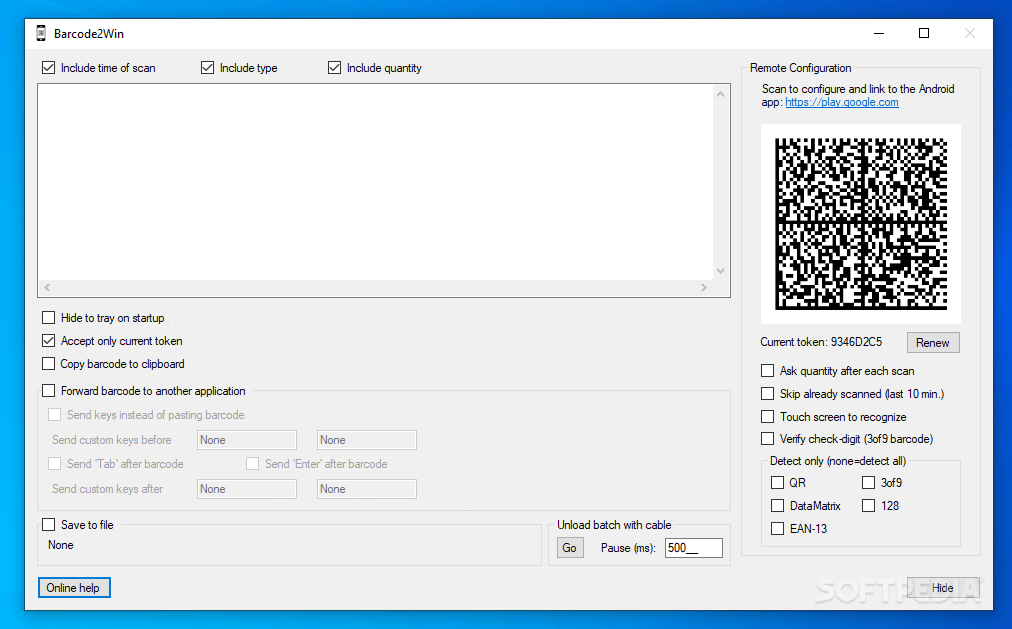Viewport: 1012px width, 629px height.
Task: Open the https://play.google.com link
Action: (841, 101)
